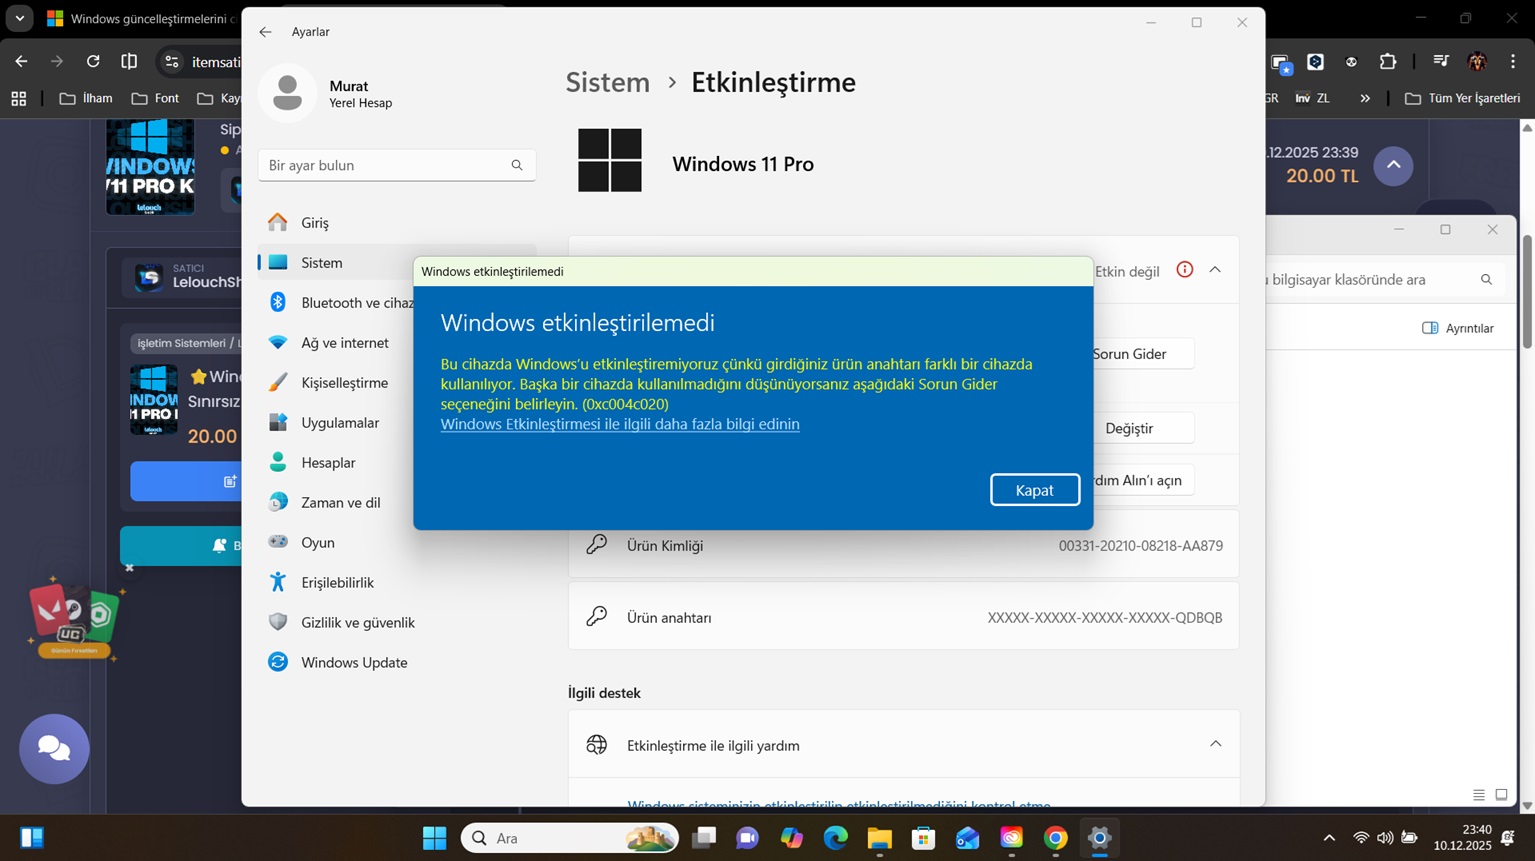1535x861 pixels.
Task: Close the error dialog with Kapat
Action: pos(1035,490)
